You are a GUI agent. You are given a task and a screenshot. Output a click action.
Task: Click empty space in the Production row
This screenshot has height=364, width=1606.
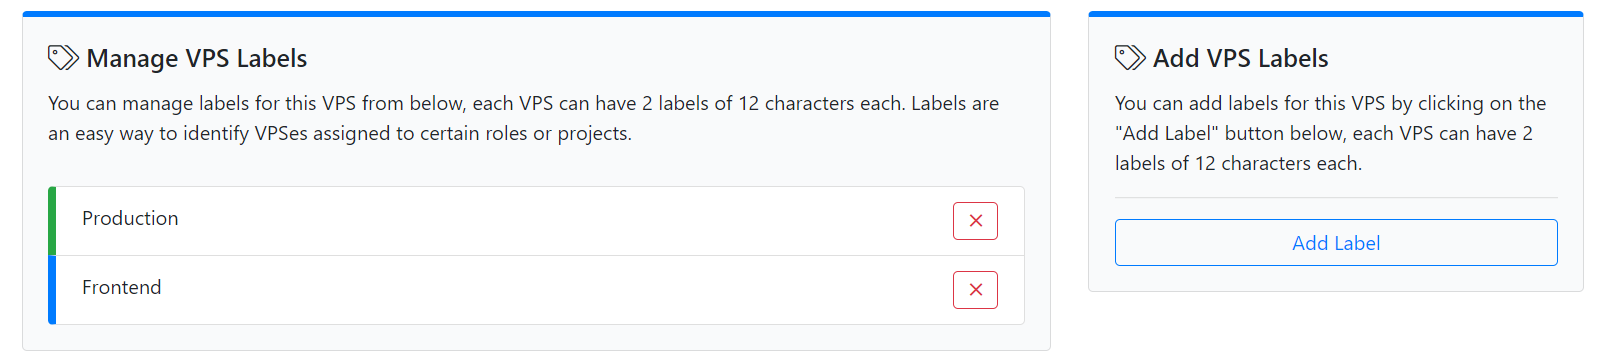(x=560, y=221)
